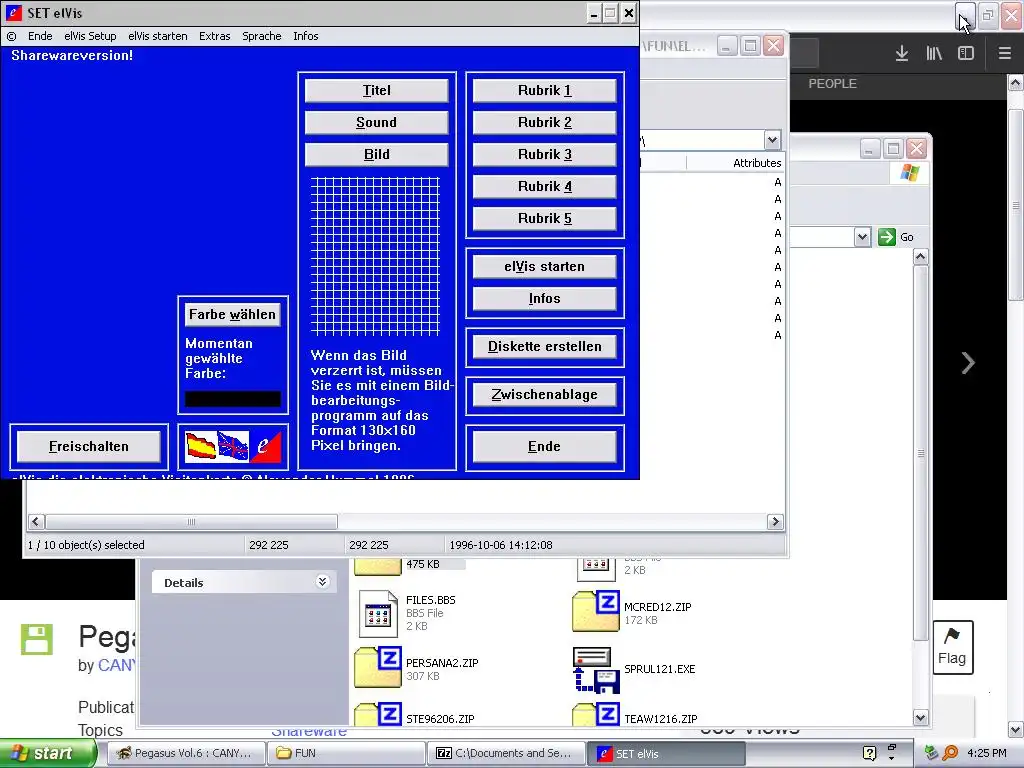Click the 7-Zip horizontal scrollbar right arrow

pos(775,522)
